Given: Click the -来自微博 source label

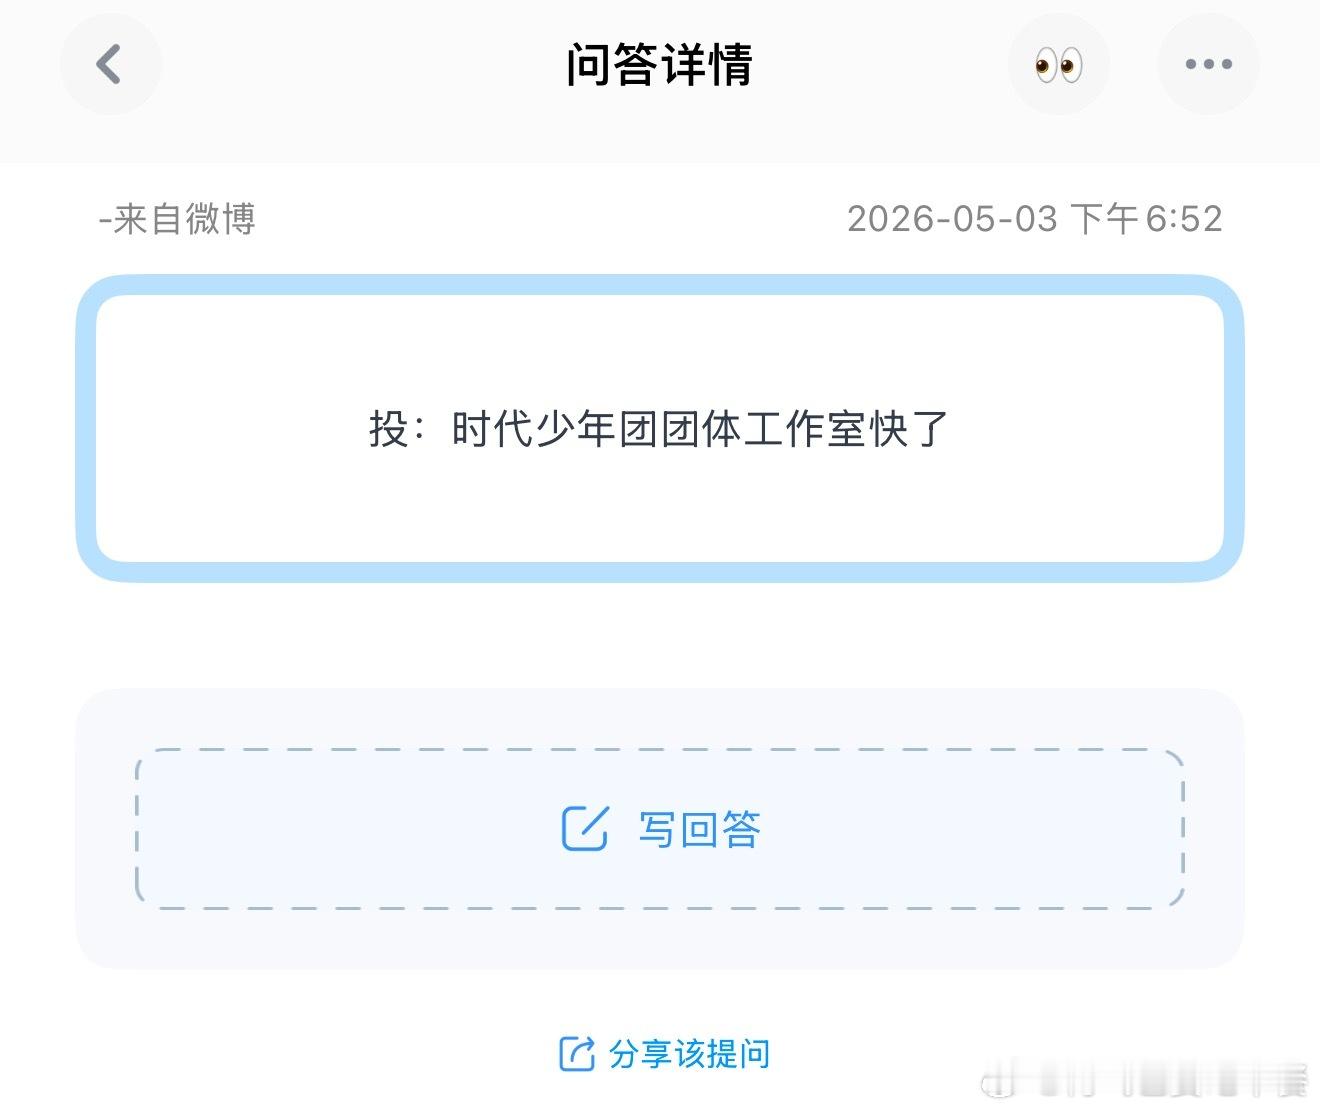Looking at the screenshot, I should pyautogui.click(x=177, y=219).
